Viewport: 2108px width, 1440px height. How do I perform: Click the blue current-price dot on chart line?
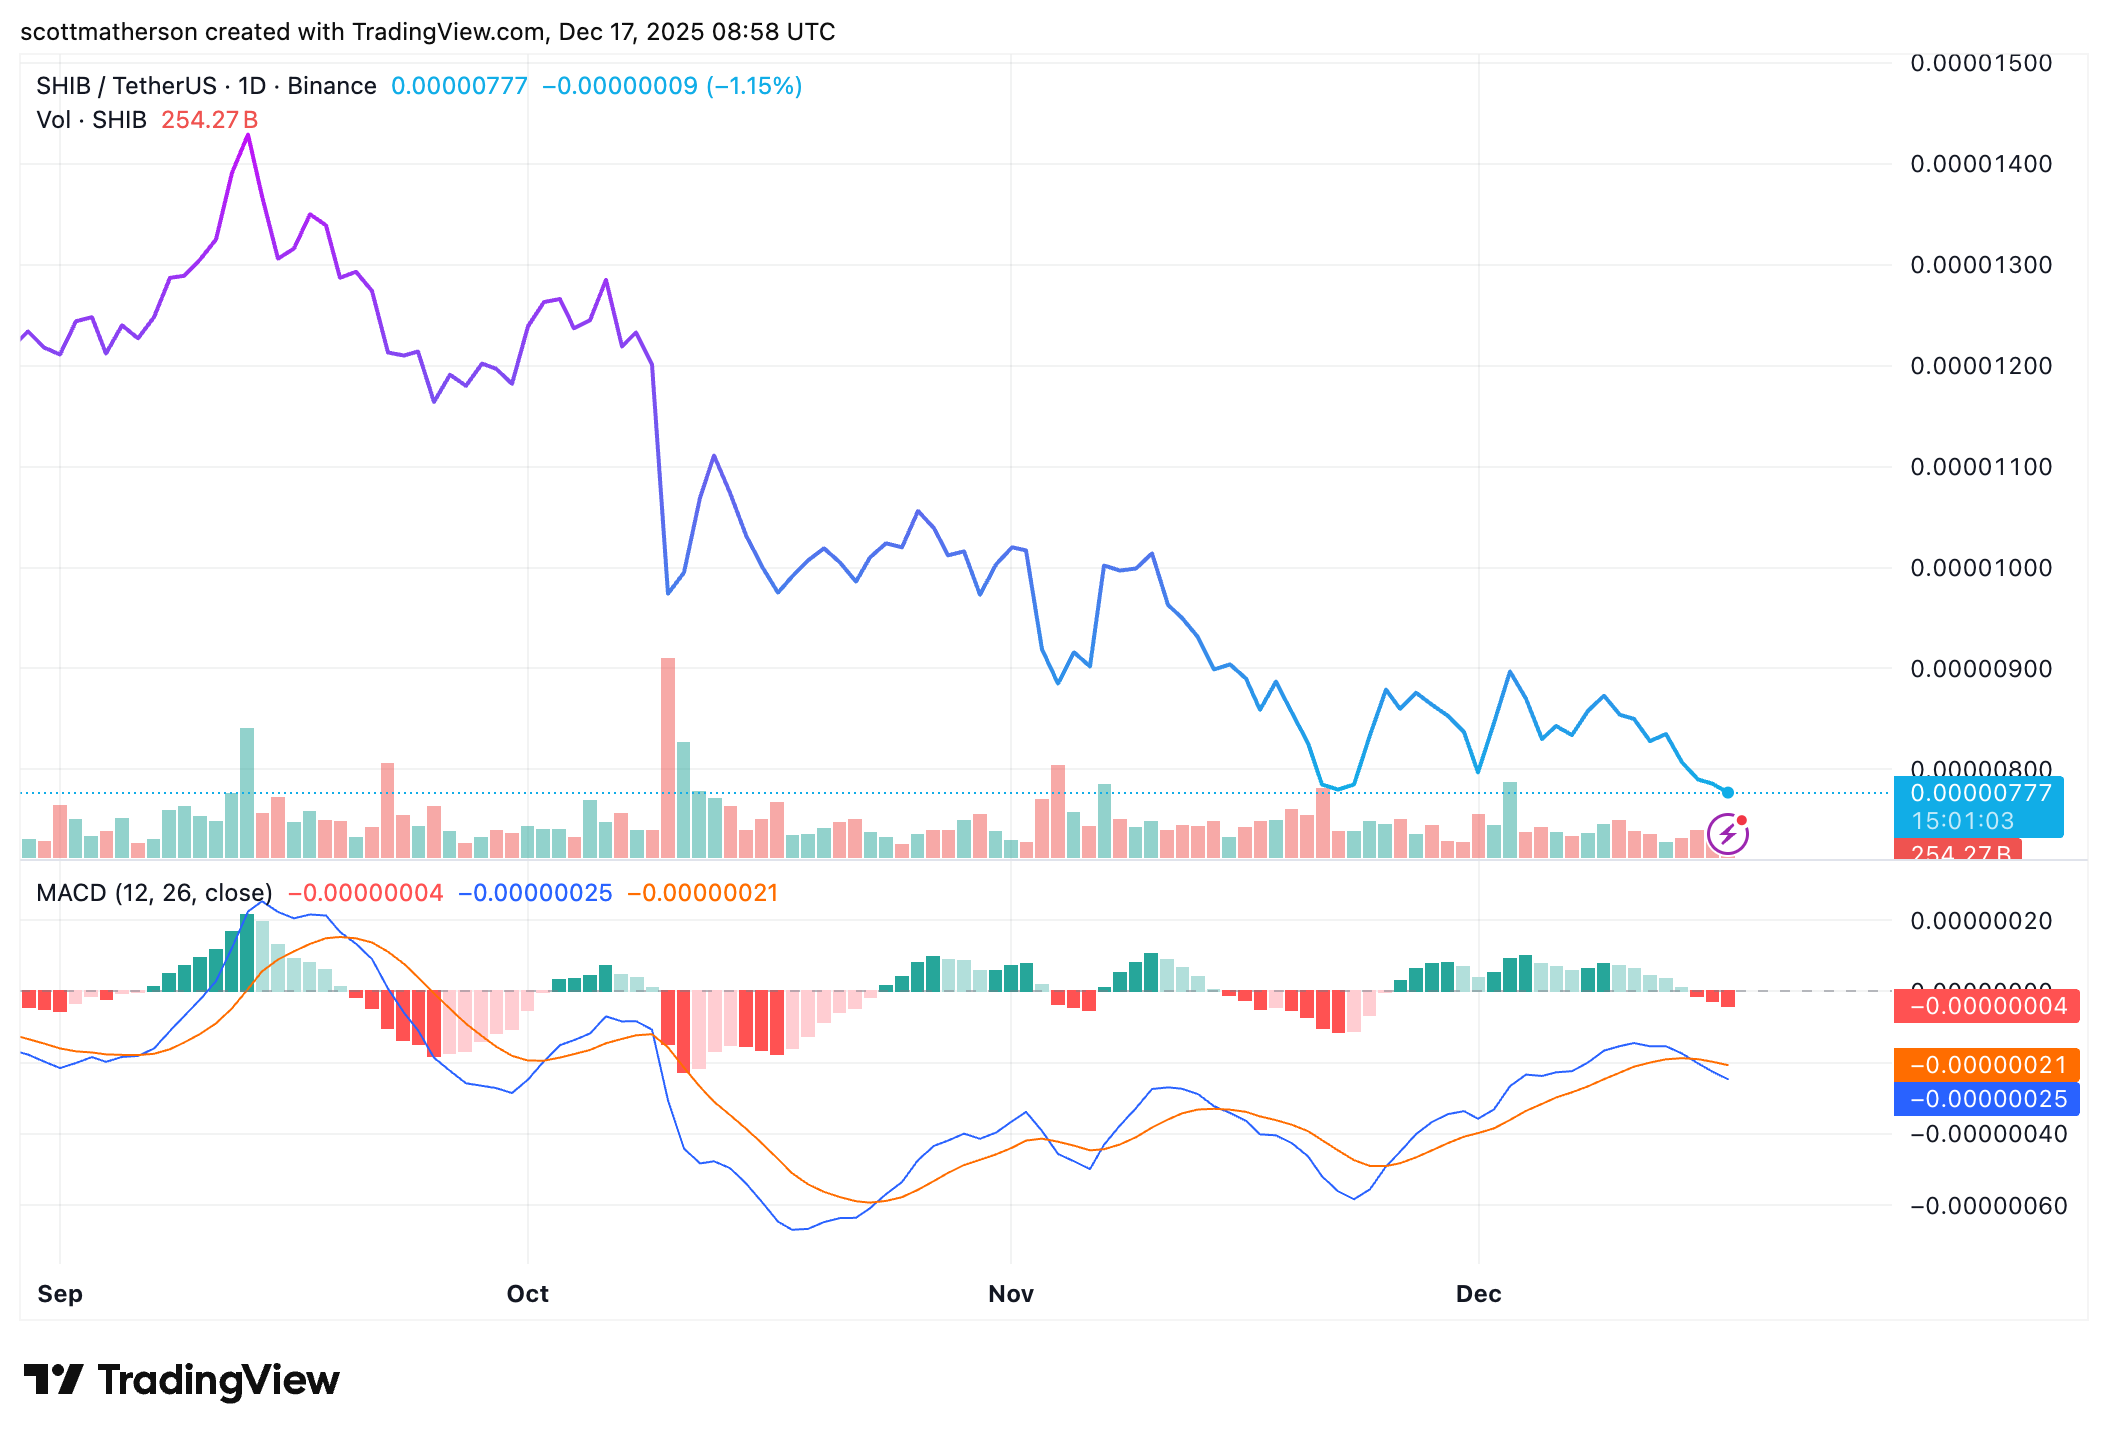1727,792
